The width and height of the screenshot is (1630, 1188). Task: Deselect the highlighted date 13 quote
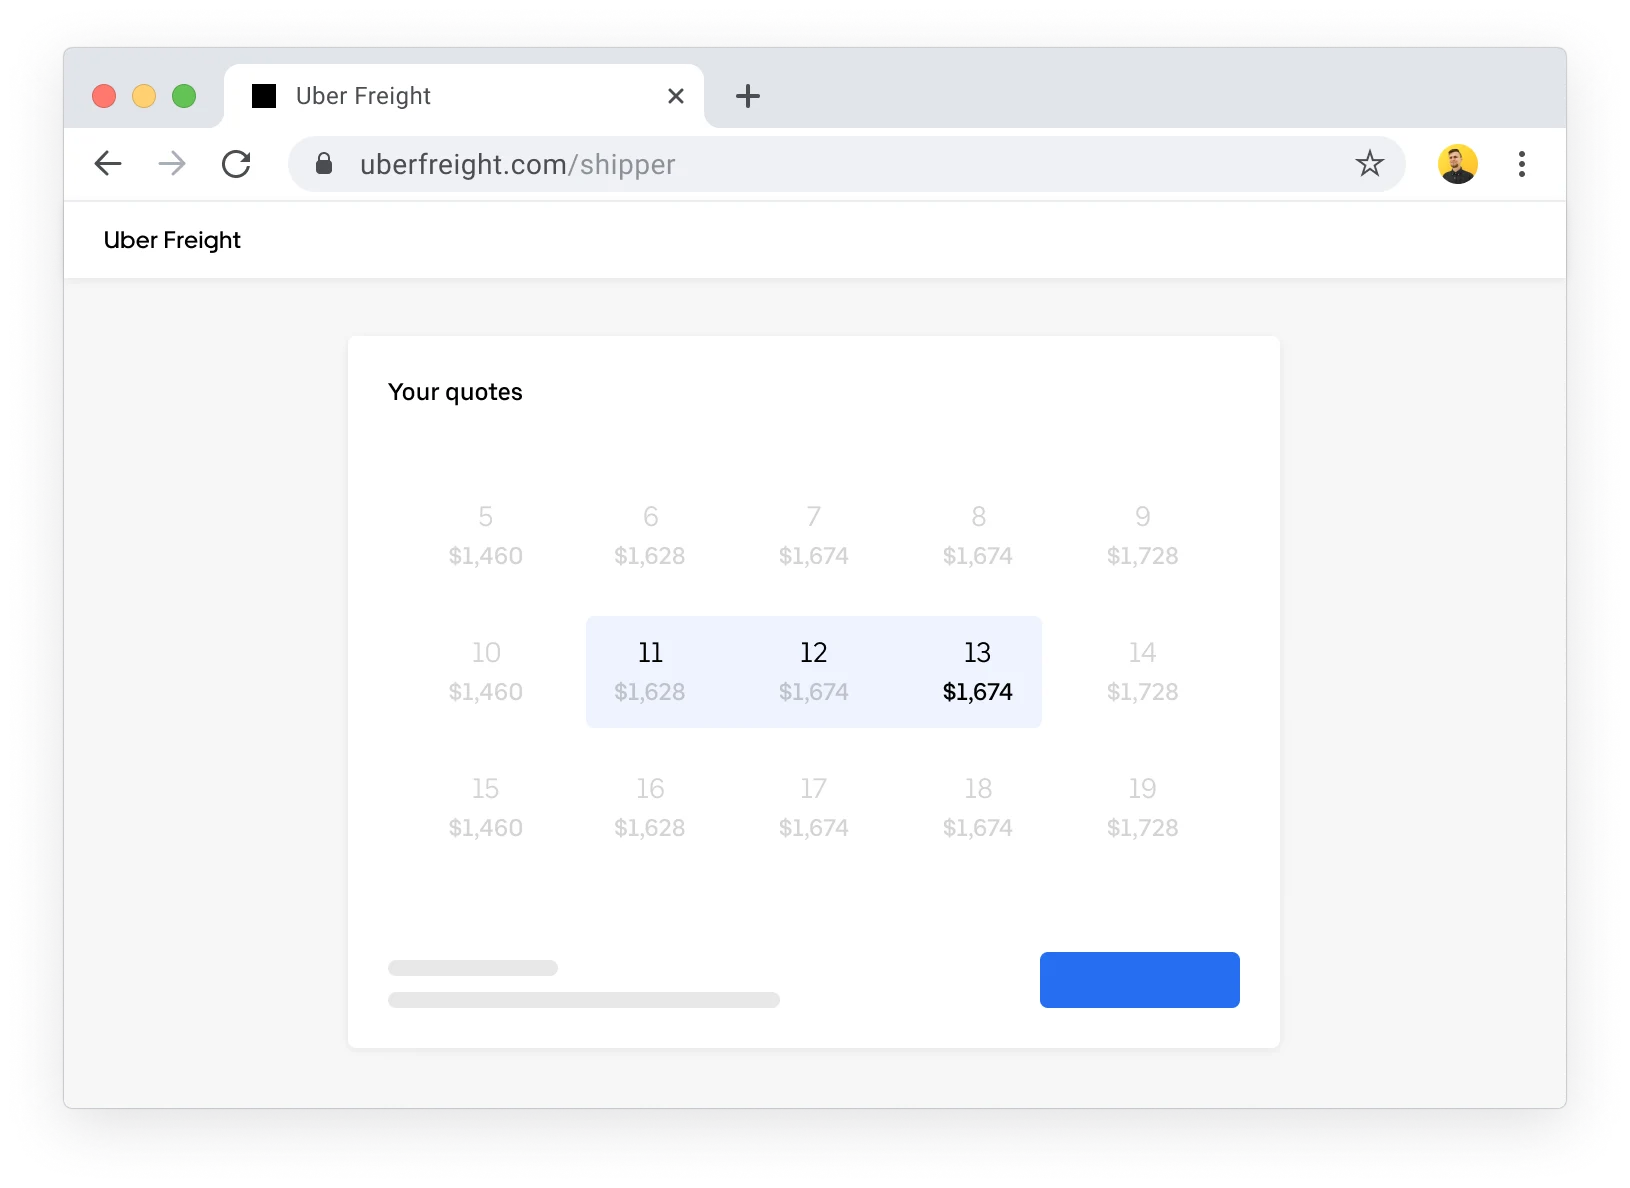(x=977, y=671)
